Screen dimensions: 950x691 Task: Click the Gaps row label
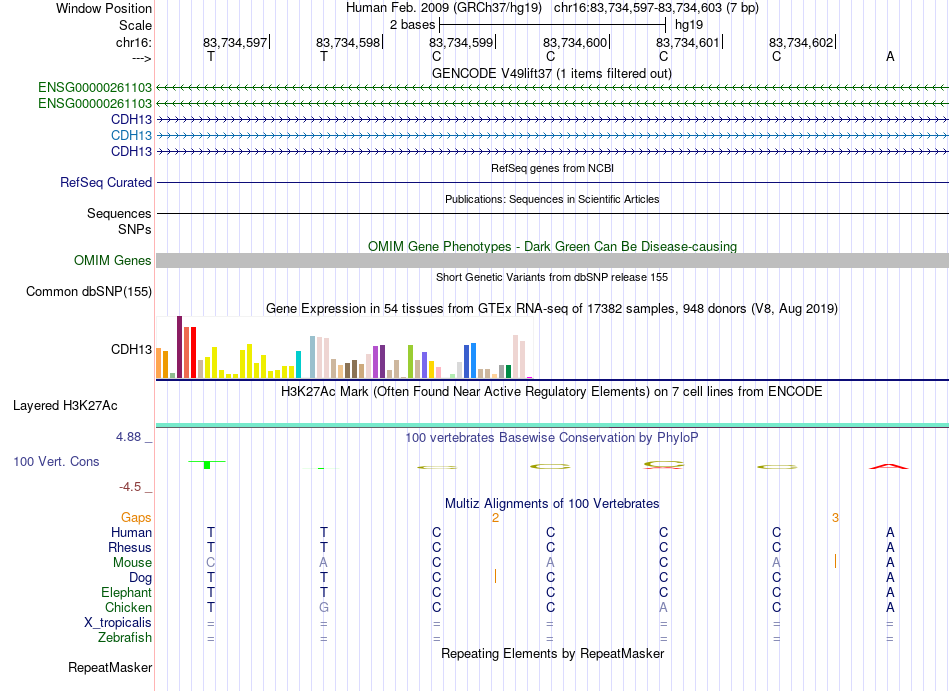tap(136, 517)
